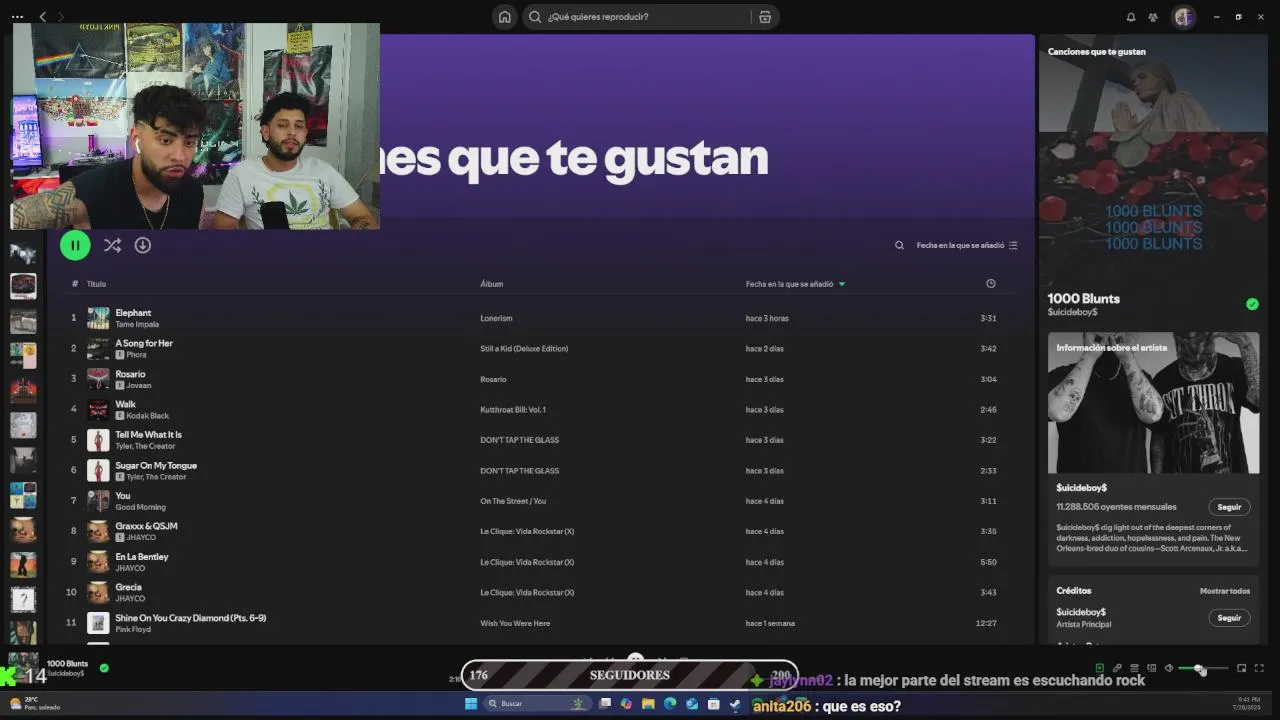Open 'Información sobre el artista' card image
Viewport: 1280px width, 720px height.
(1153, 403)
